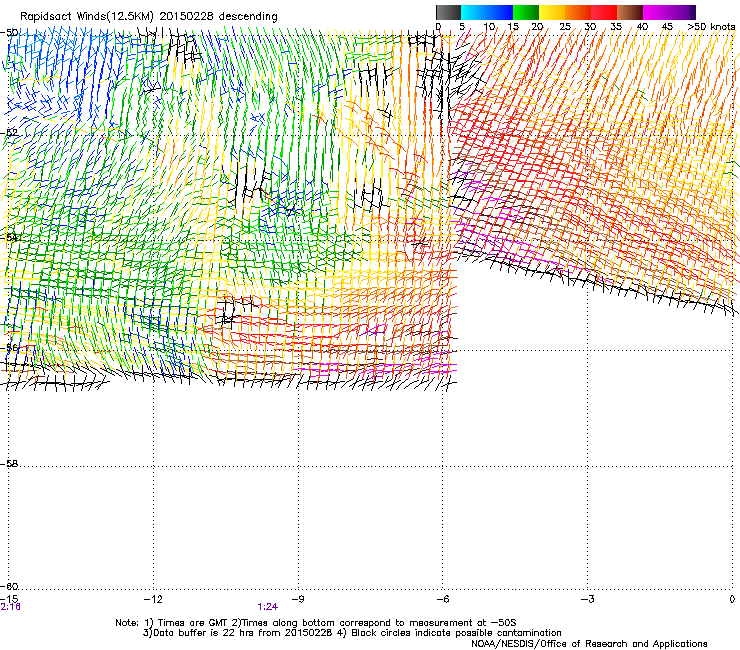Click the purple '2:16' time label
740x650 pixels.
(x=10, y=607)
